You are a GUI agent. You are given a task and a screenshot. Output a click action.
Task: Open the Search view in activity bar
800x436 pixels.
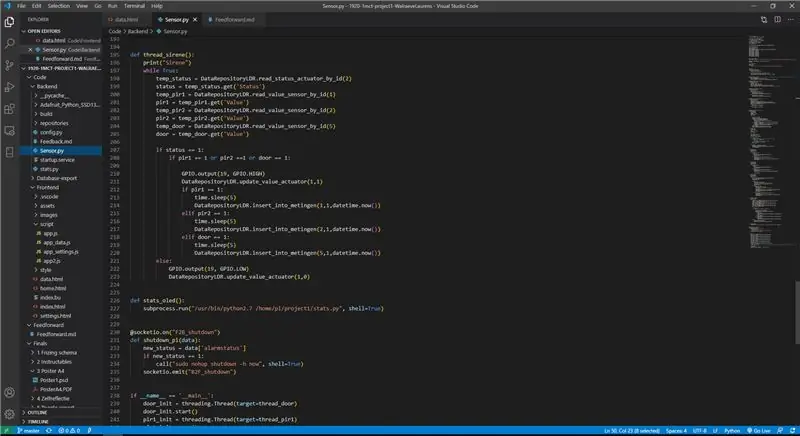[9, 43]
